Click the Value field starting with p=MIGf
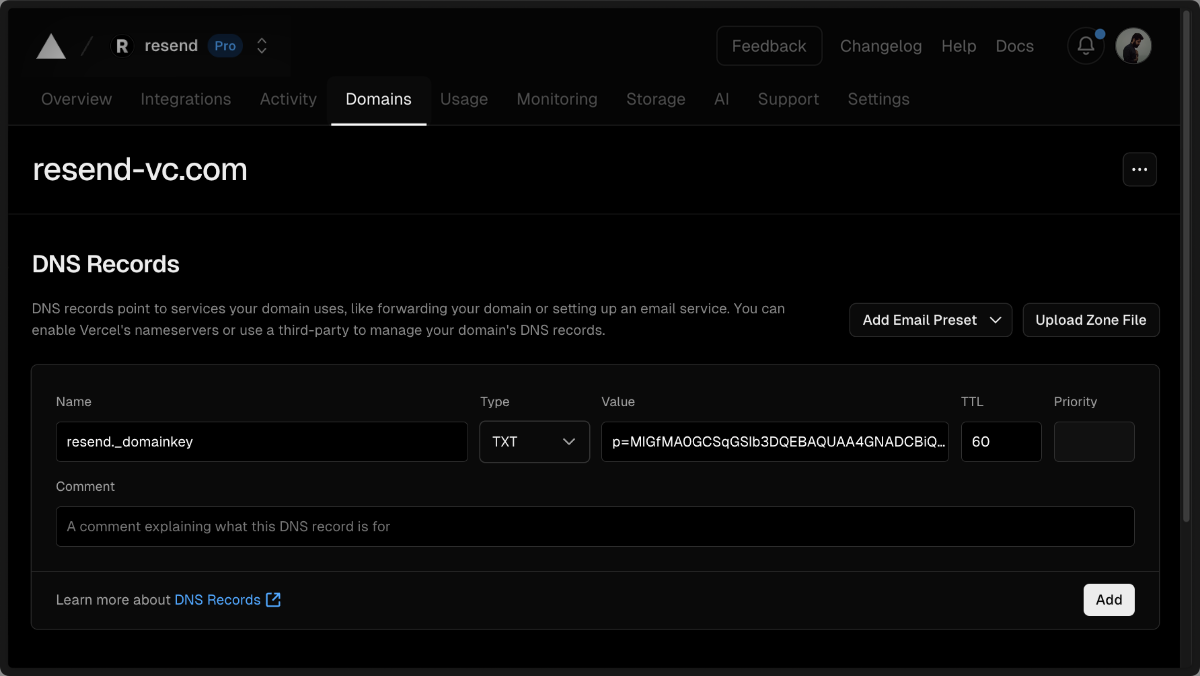The height and width of the screenshot is (676, 1200). 775,441
